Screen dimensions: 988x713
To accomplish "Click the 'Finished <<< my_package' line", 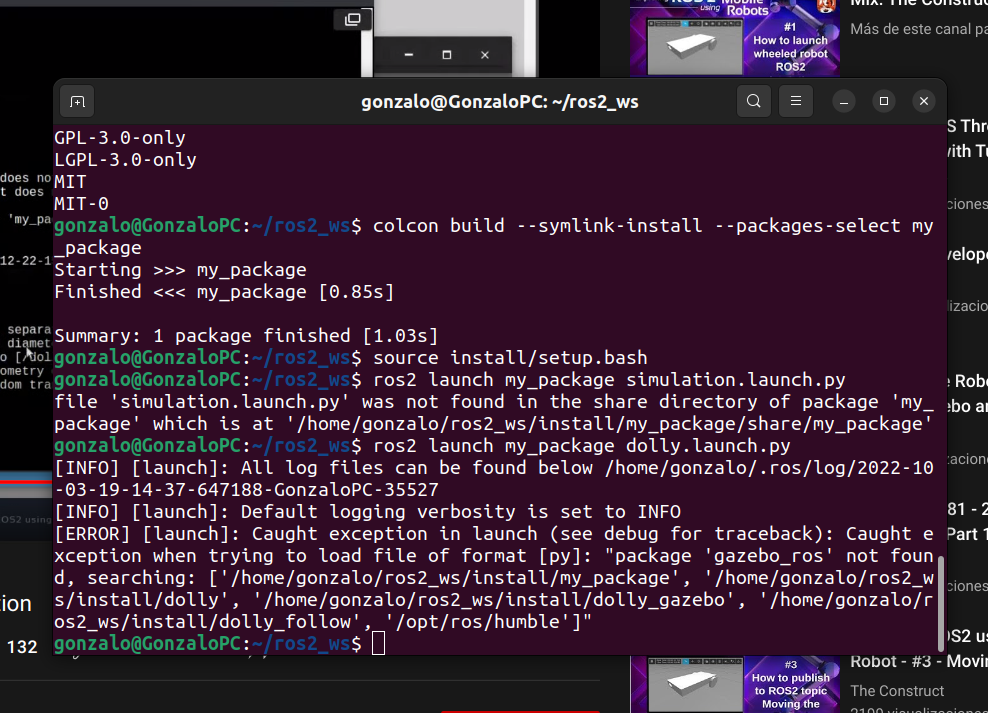I will click(224, 292).
